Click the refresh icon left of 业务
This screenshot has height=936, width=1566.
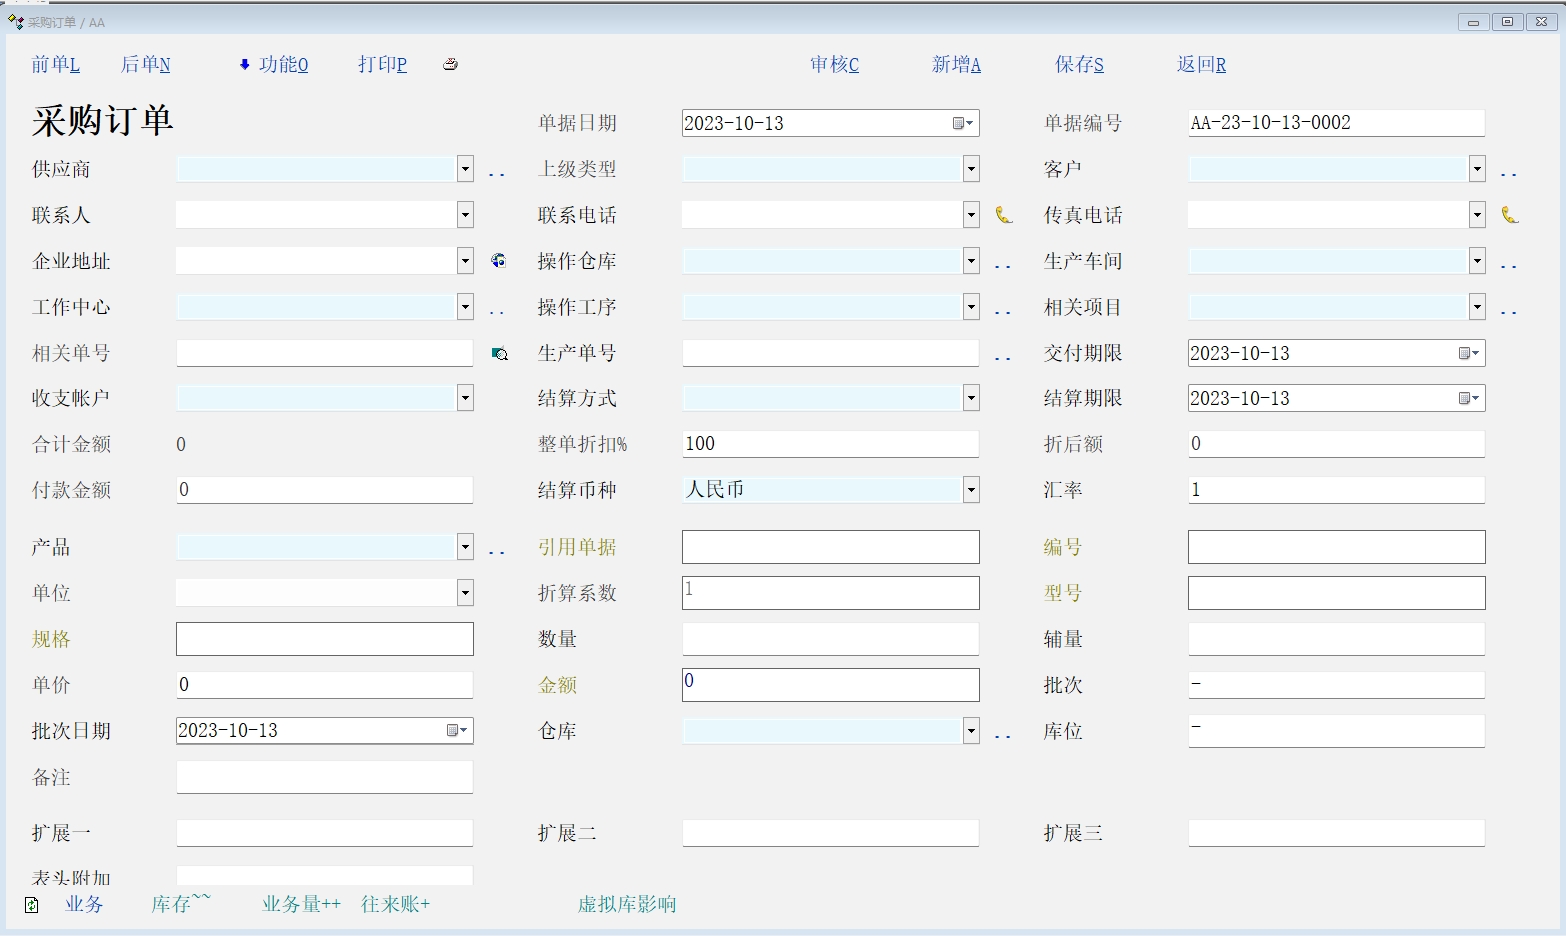tap(32, 904)
